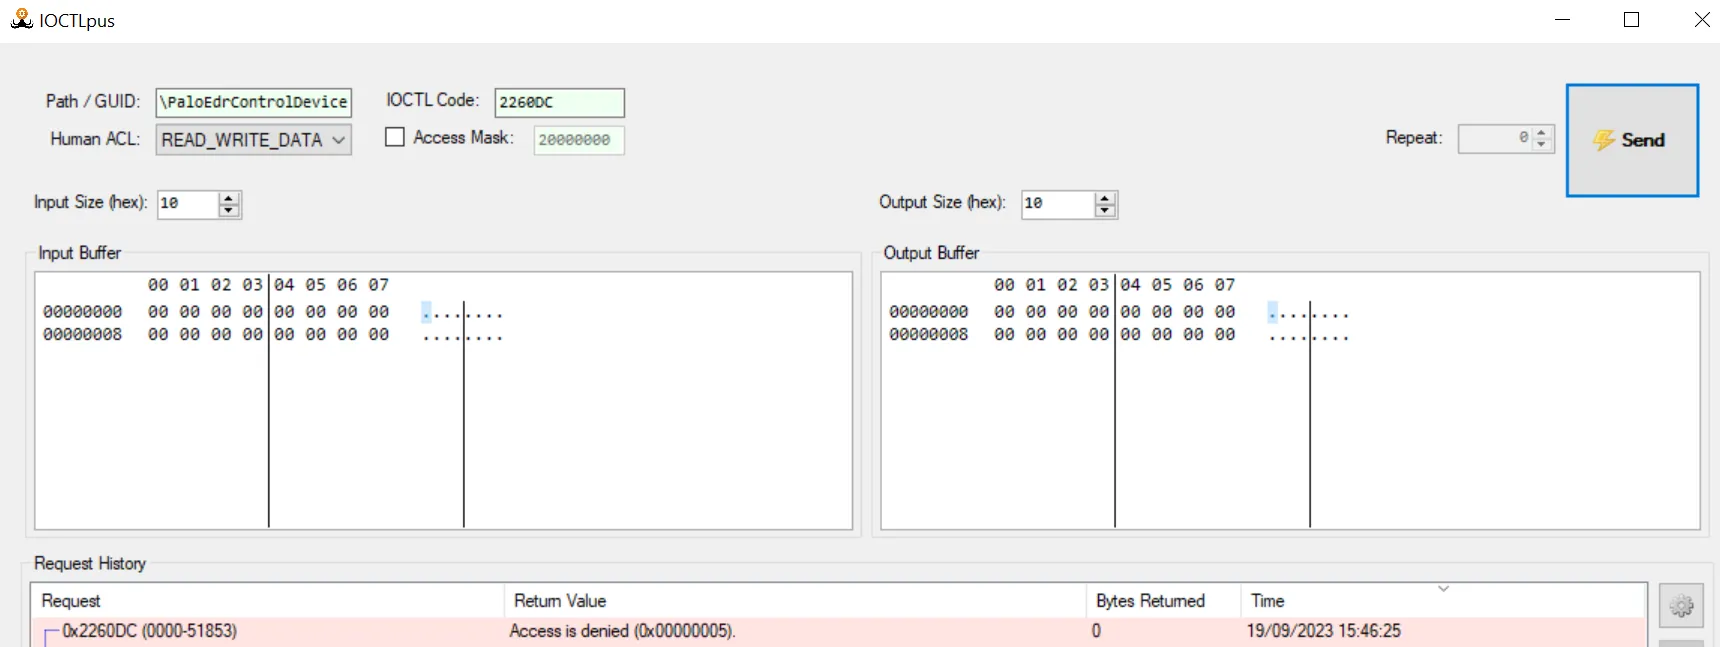Open the settings gear beside Request History
This screenshot has height=647, width=1720.
[x=1681, y=605]
